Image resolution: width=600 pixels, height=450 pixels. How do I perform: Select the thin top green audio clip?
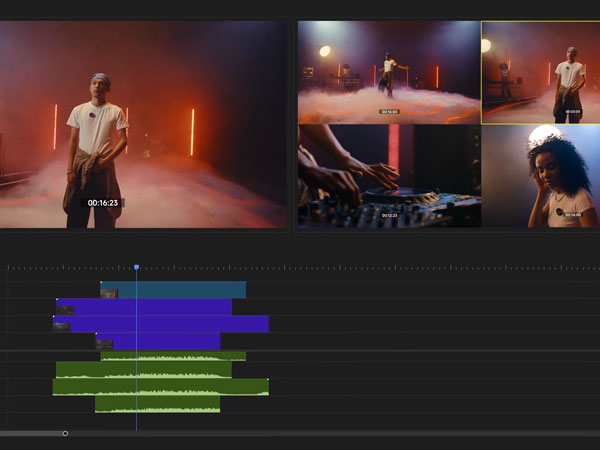coord(173,356)
